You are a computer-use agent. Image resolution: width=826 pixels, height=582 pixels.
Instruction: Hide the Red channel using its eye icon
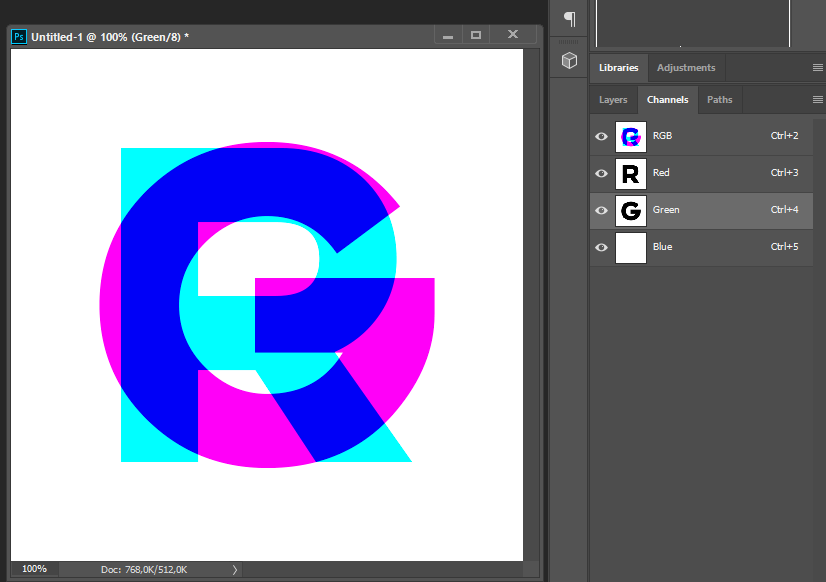pos(601,173)
